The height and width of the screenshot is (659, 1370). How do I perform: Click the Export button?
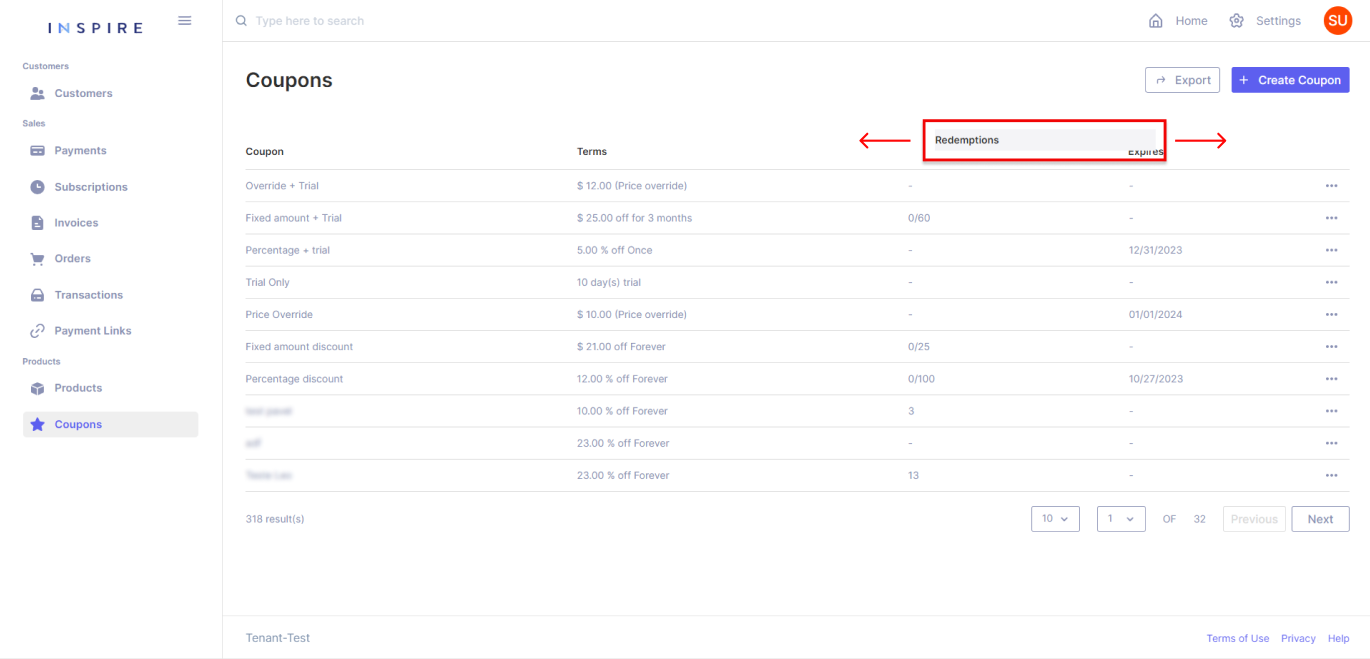coord(1182,80)
